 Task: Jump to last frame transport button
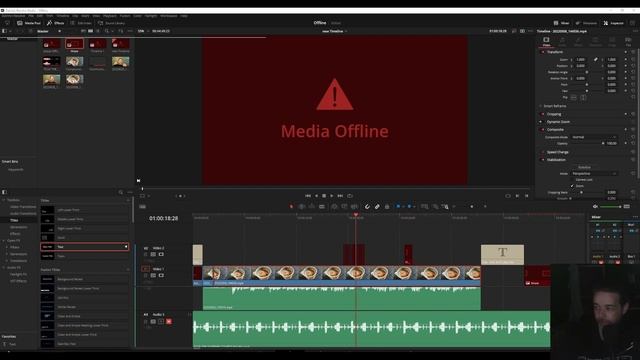[x=340, y=196]
